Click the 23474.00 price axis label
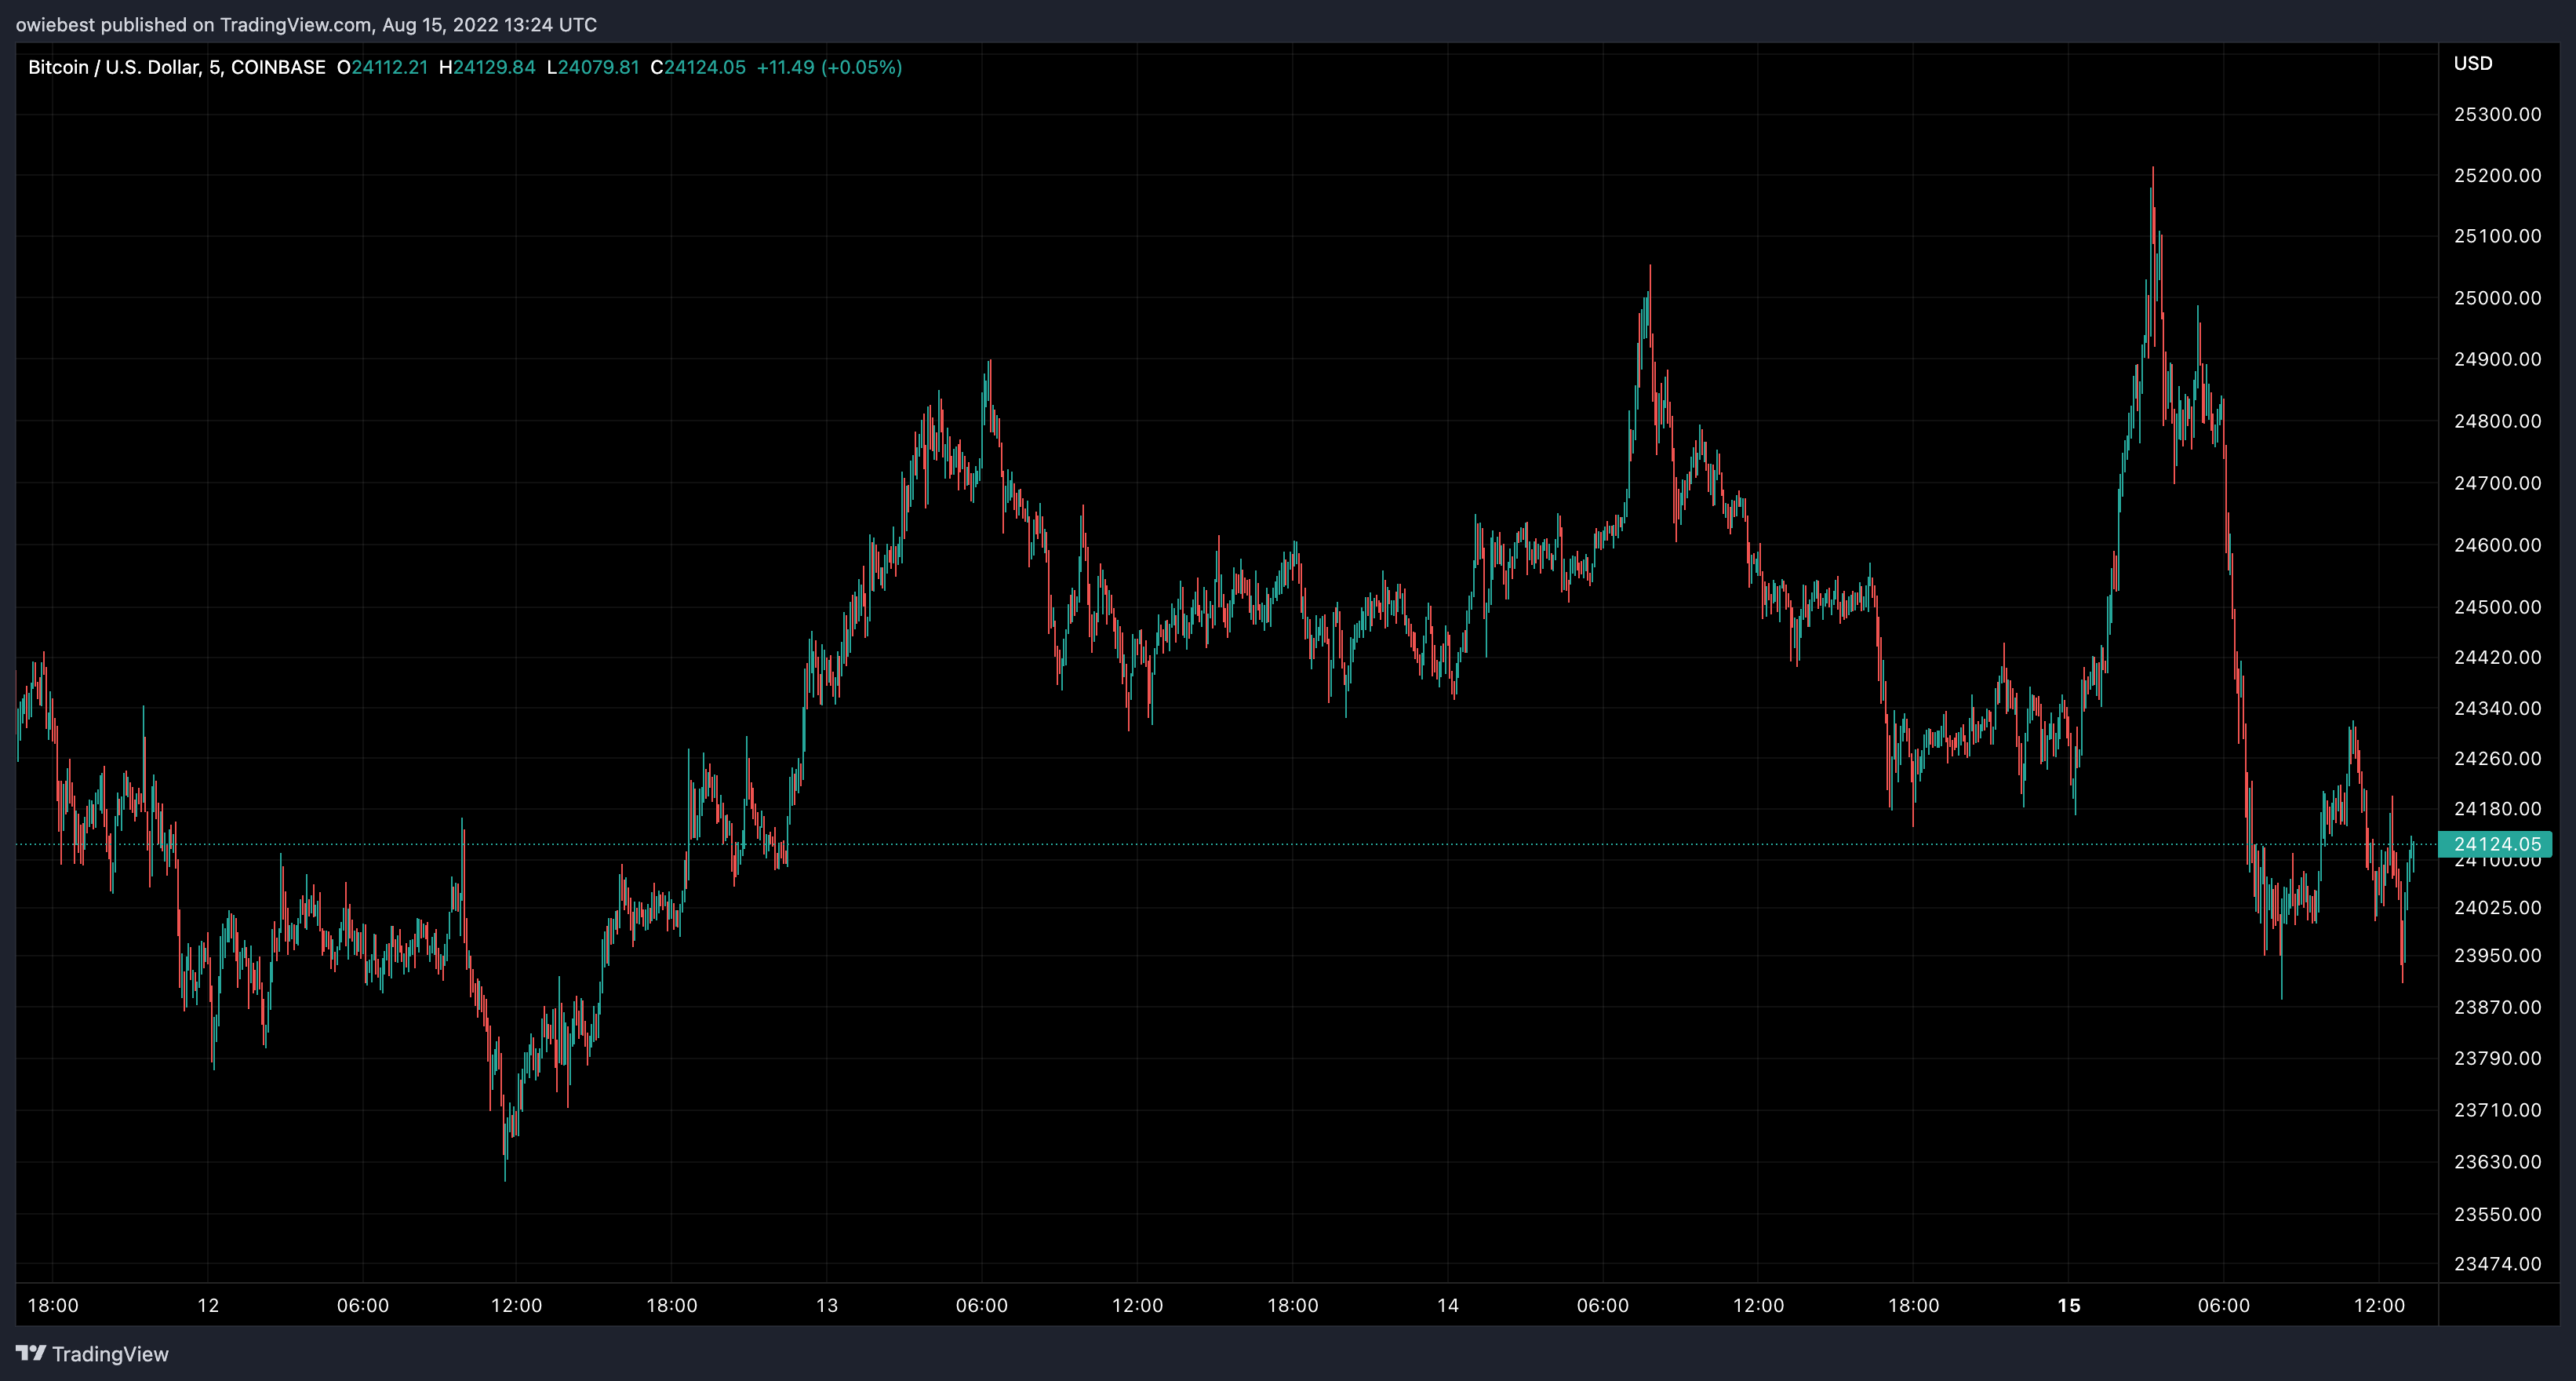 pos(2497,1264)
